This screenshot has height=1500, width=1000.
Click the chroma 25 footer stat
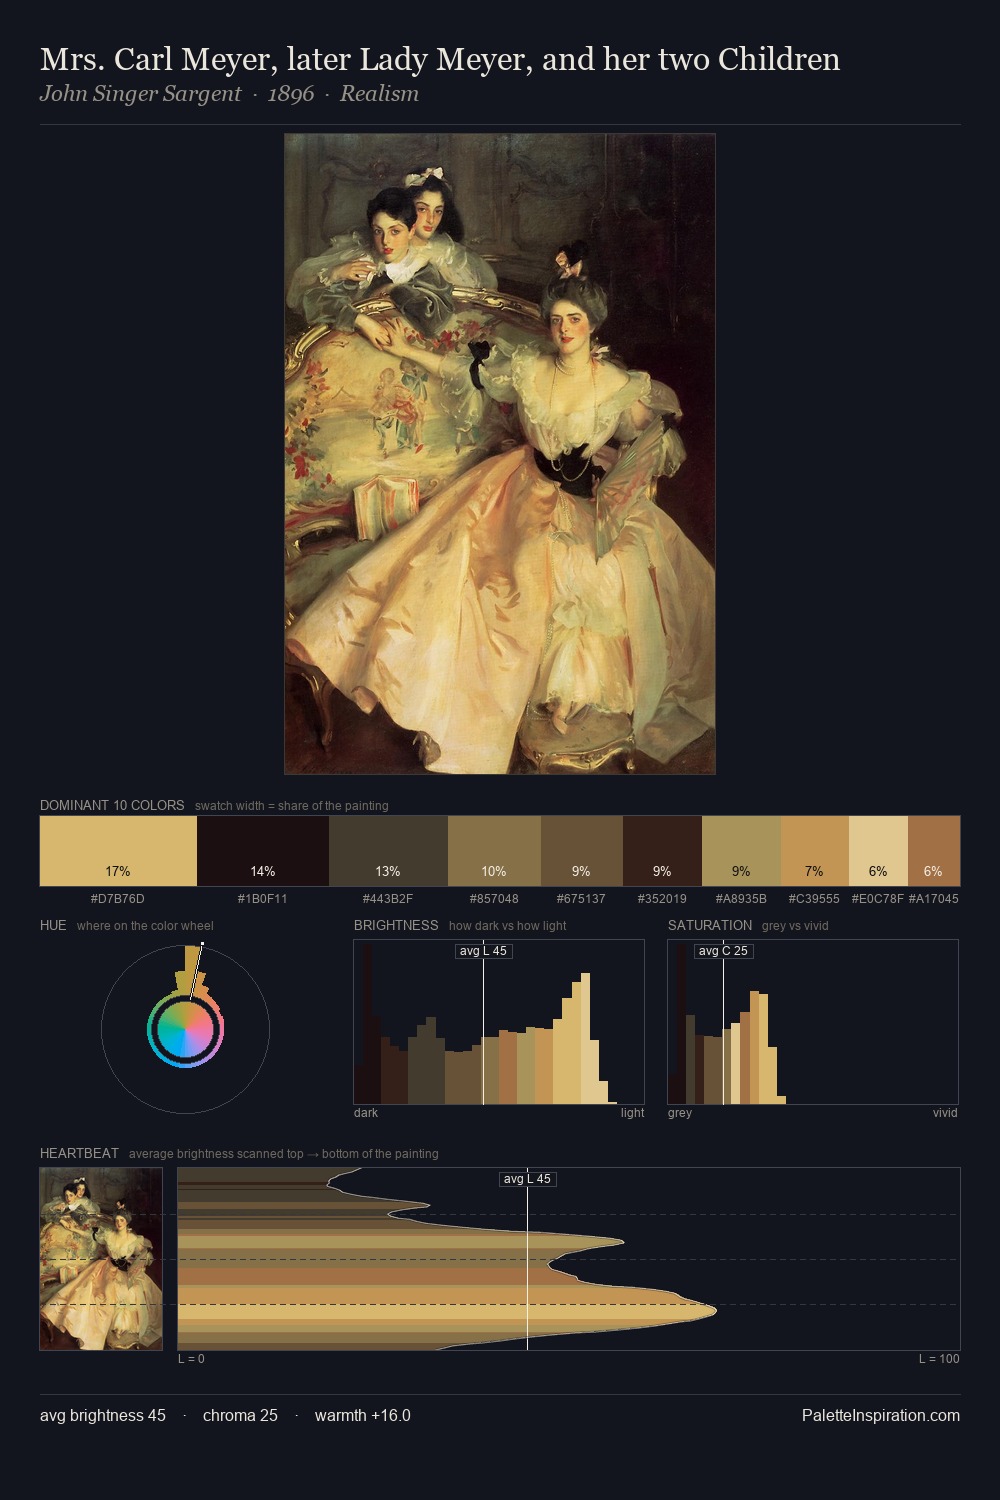(x=240, y=1415)
